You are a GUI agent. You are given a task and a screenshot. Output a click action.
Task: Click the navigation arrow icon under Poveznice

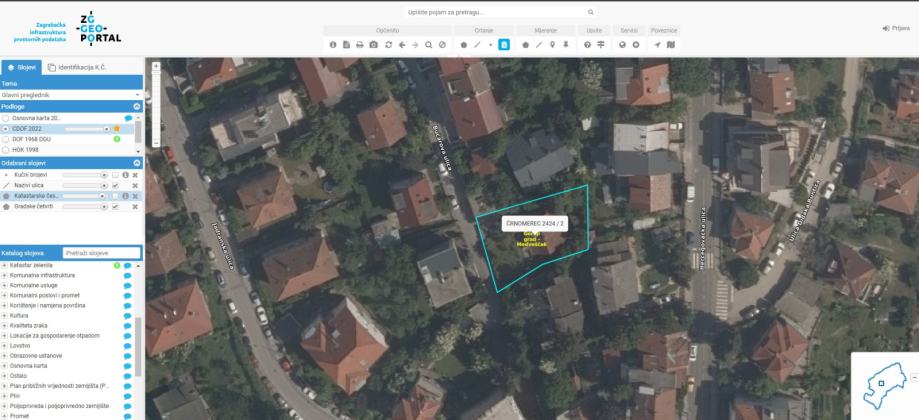click(x=657, y=45)
